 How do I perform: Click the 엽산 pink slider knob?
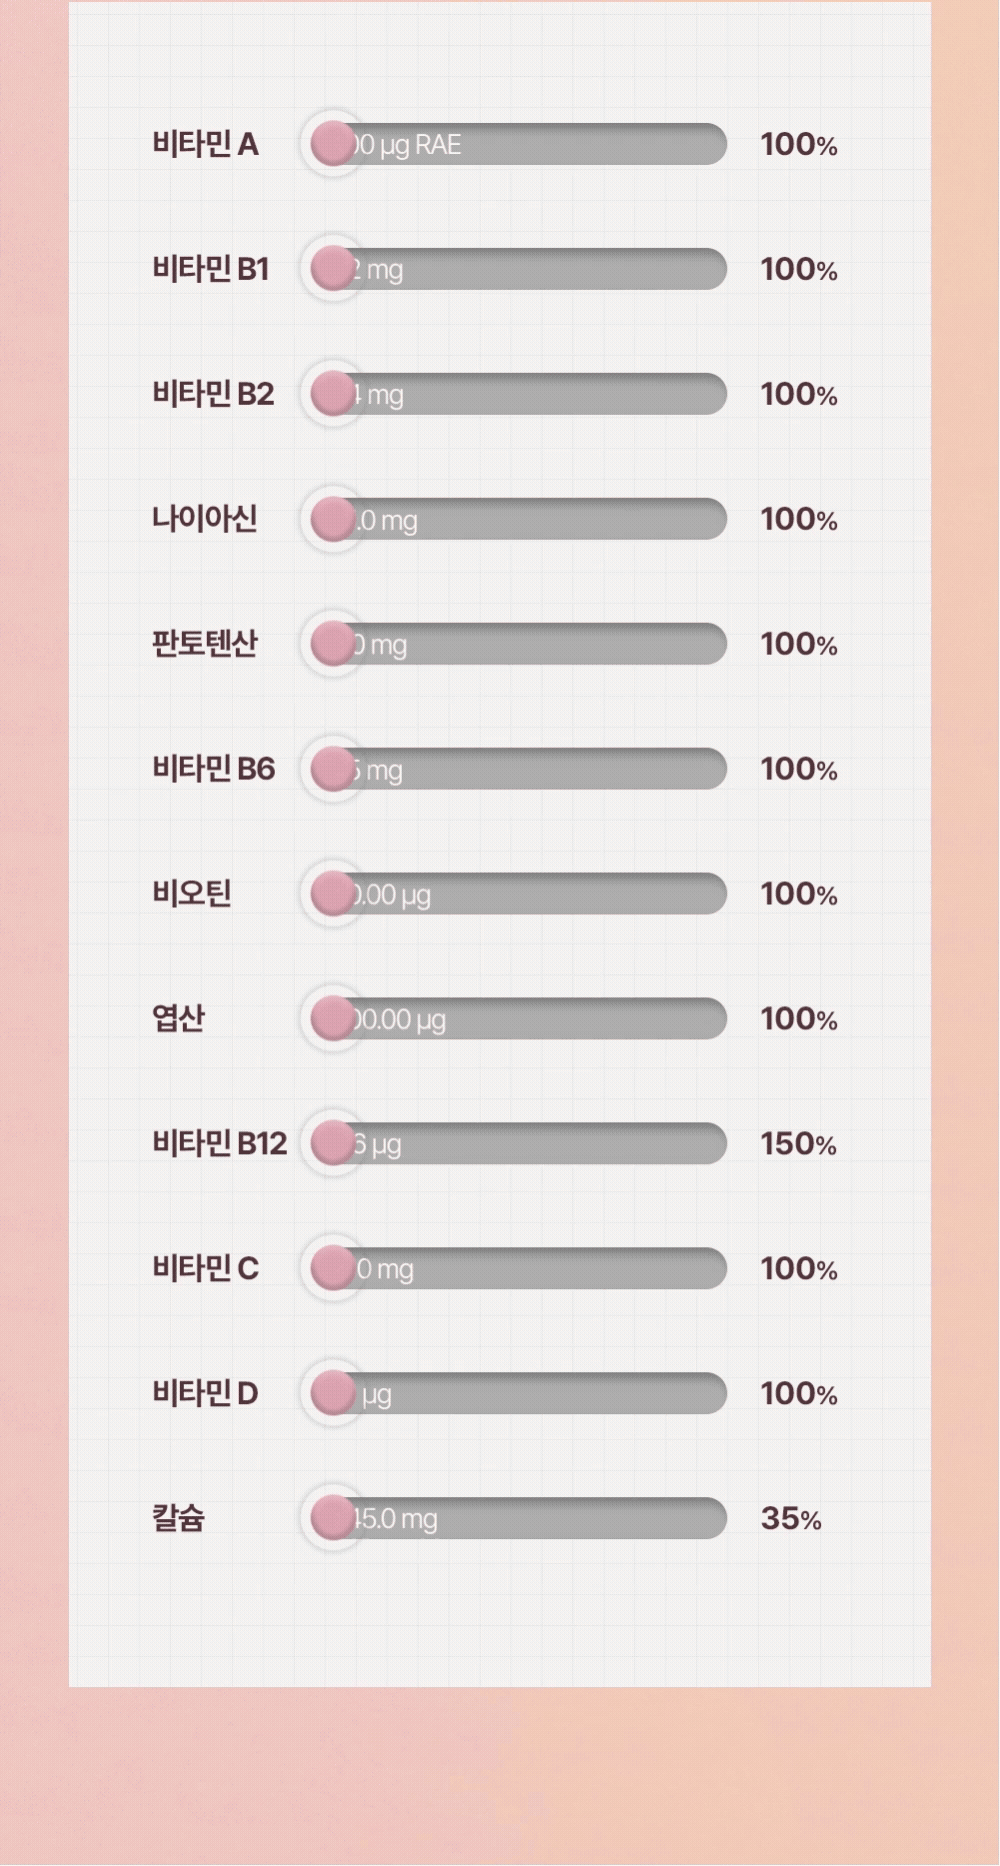point(332,1019)
